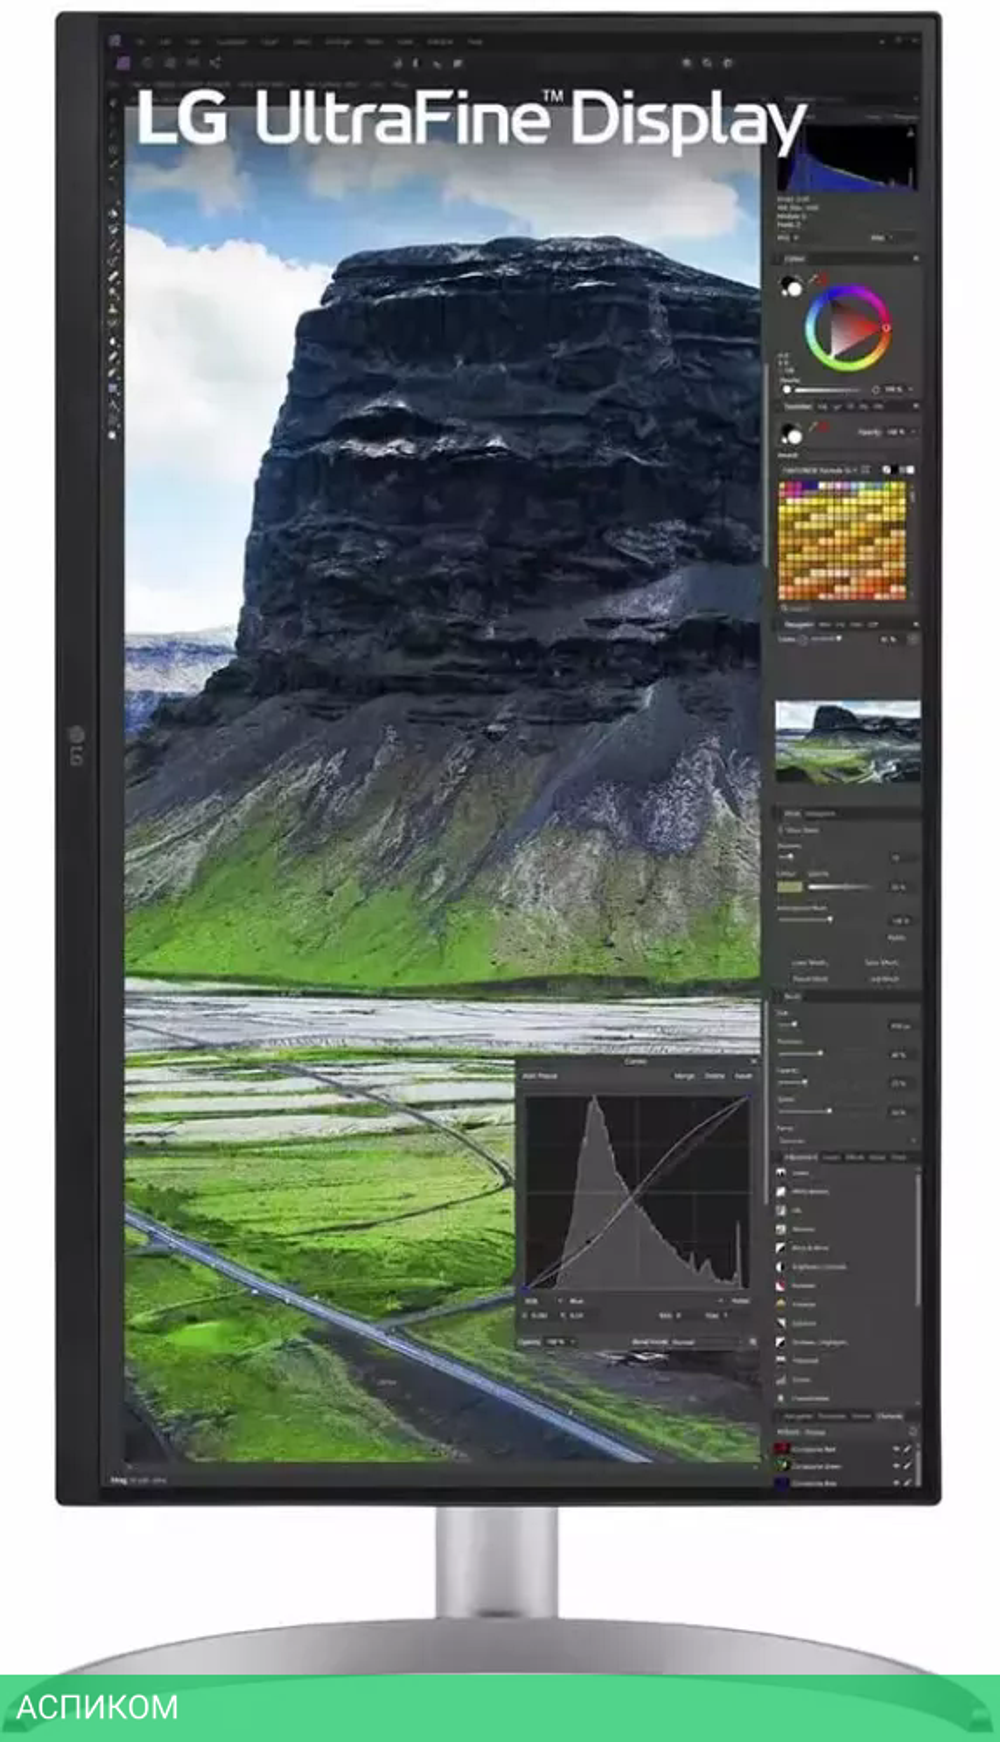Switch to the Effects tab
Viewport: 1000px width, 1742px height.
pyautogui.click(x=856, y=1157)
